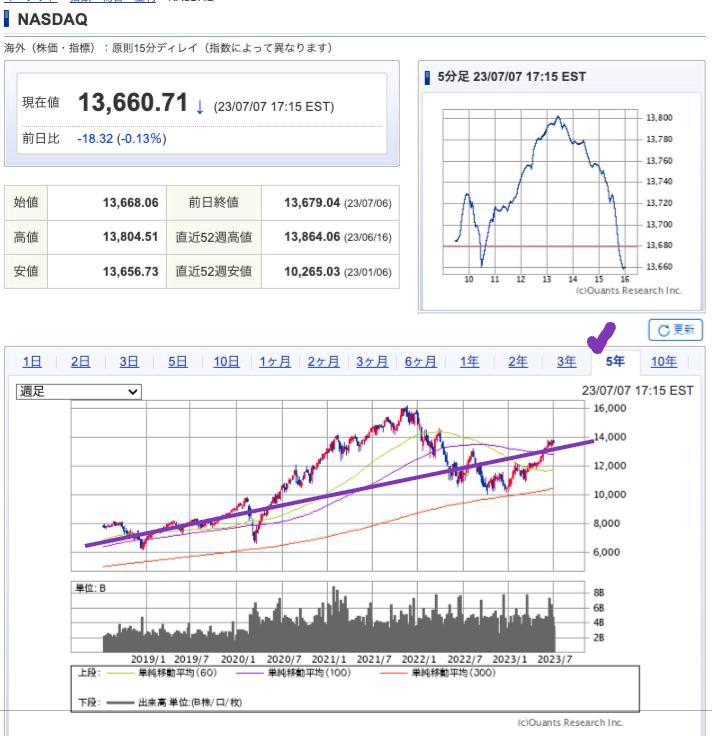Click the 現在値 label
Image resolution: width=712 pixels, height=736 pixels.
click(41, 102)
